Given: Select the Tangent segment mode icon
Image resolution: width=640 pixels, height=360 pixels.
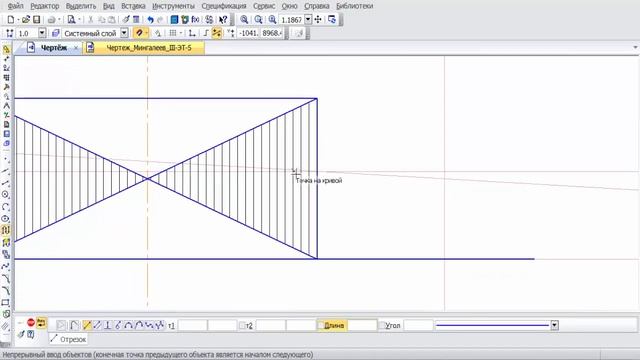Looking at the screenshot, I should [118, 325].
